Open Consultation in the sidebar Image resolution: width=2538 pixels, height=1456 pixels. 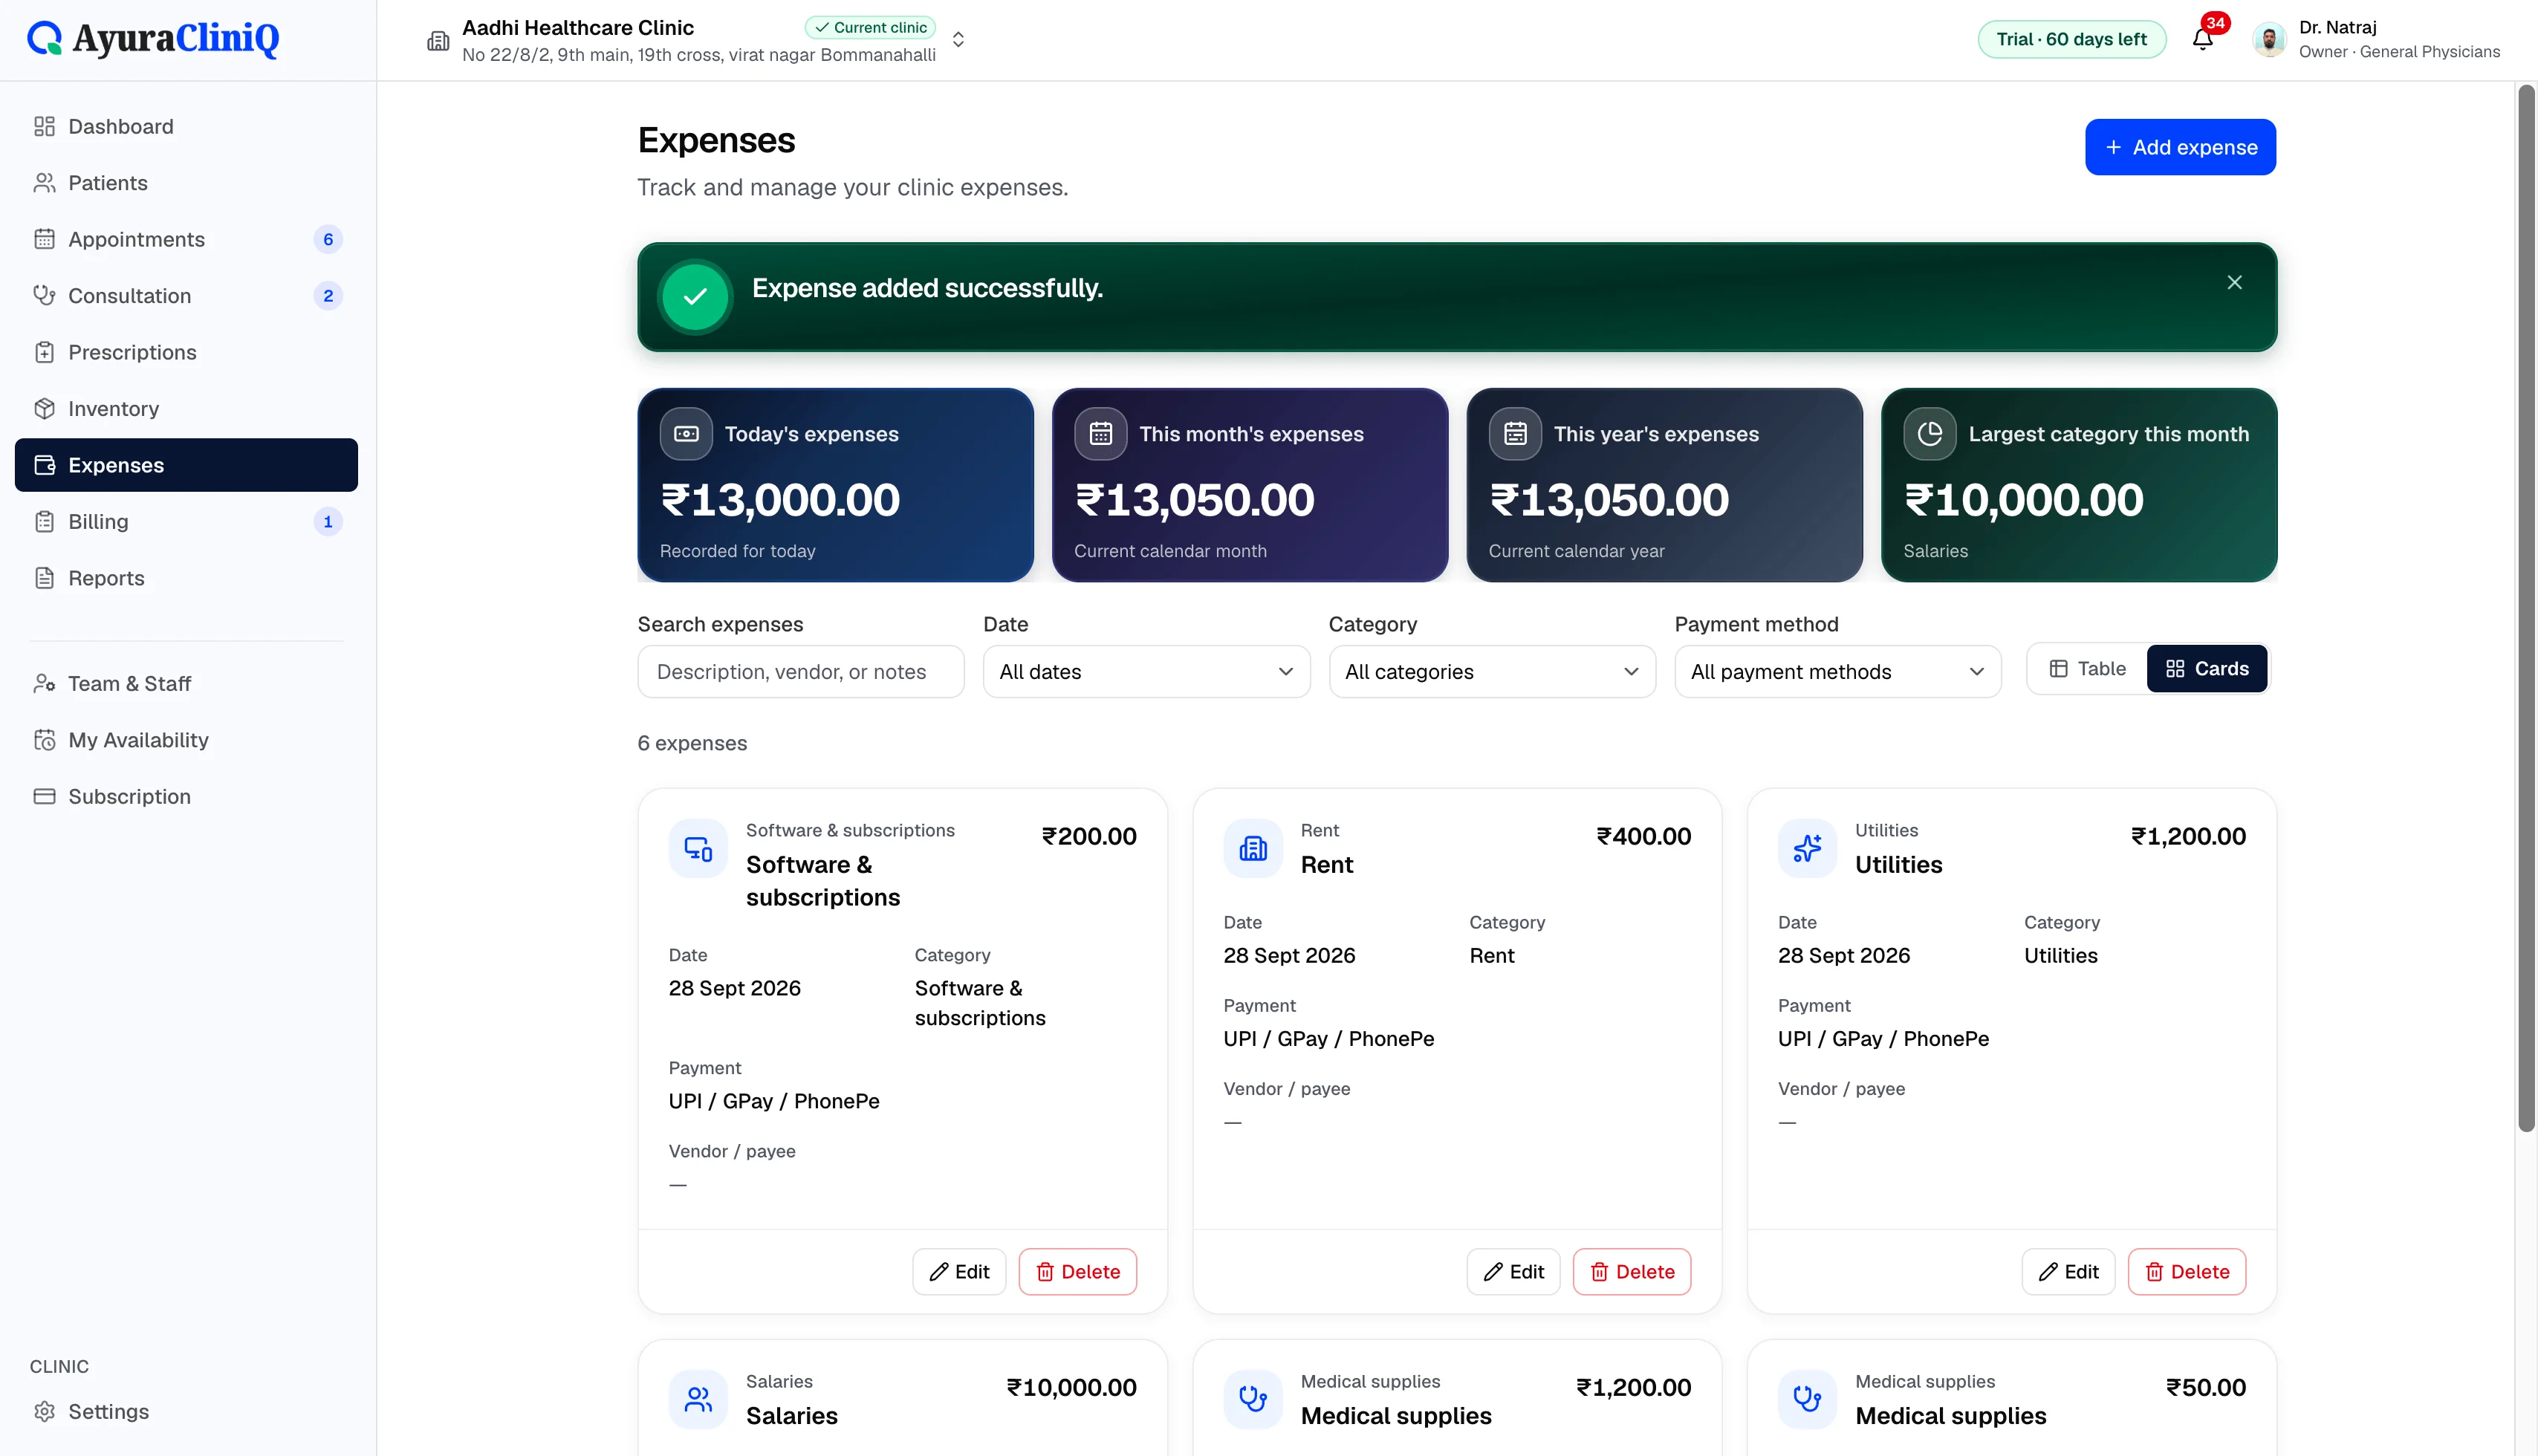tap(186, 296)
